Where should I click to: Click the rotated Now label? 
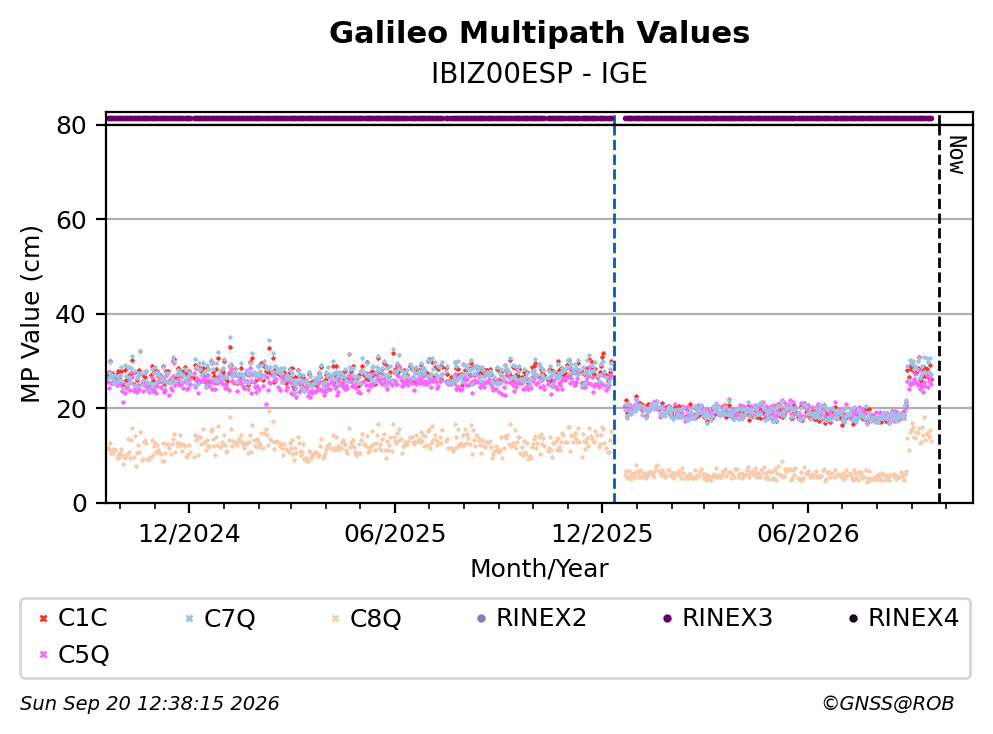pos(957,155)
